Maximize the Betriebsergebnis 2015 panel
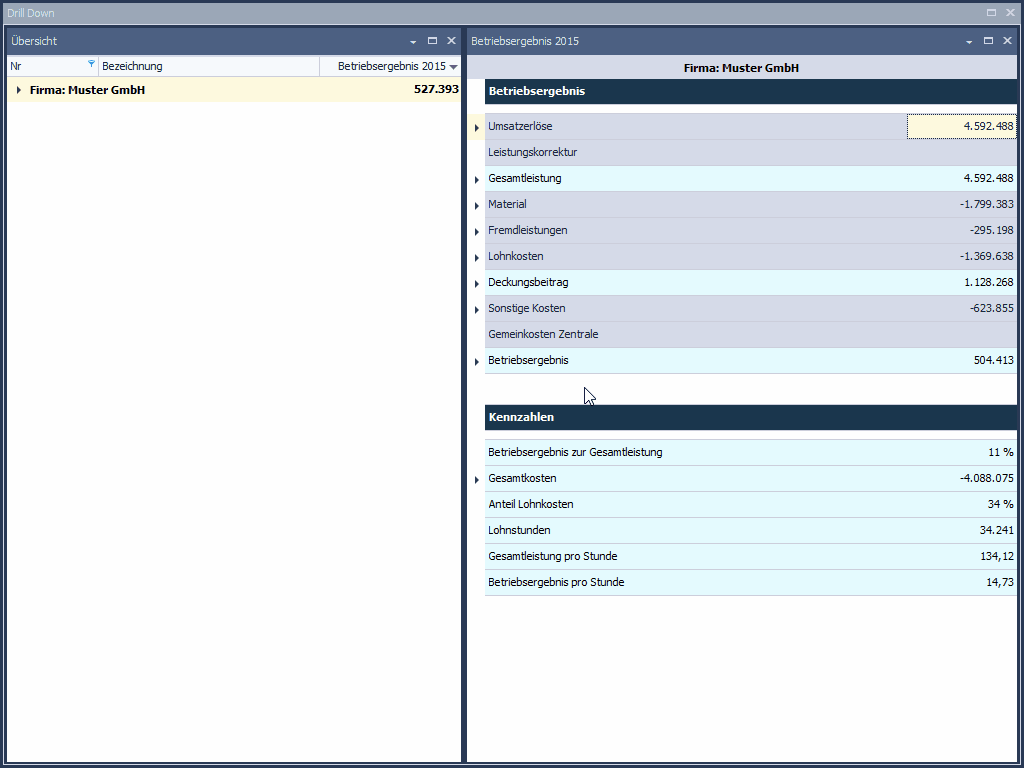 988,41
